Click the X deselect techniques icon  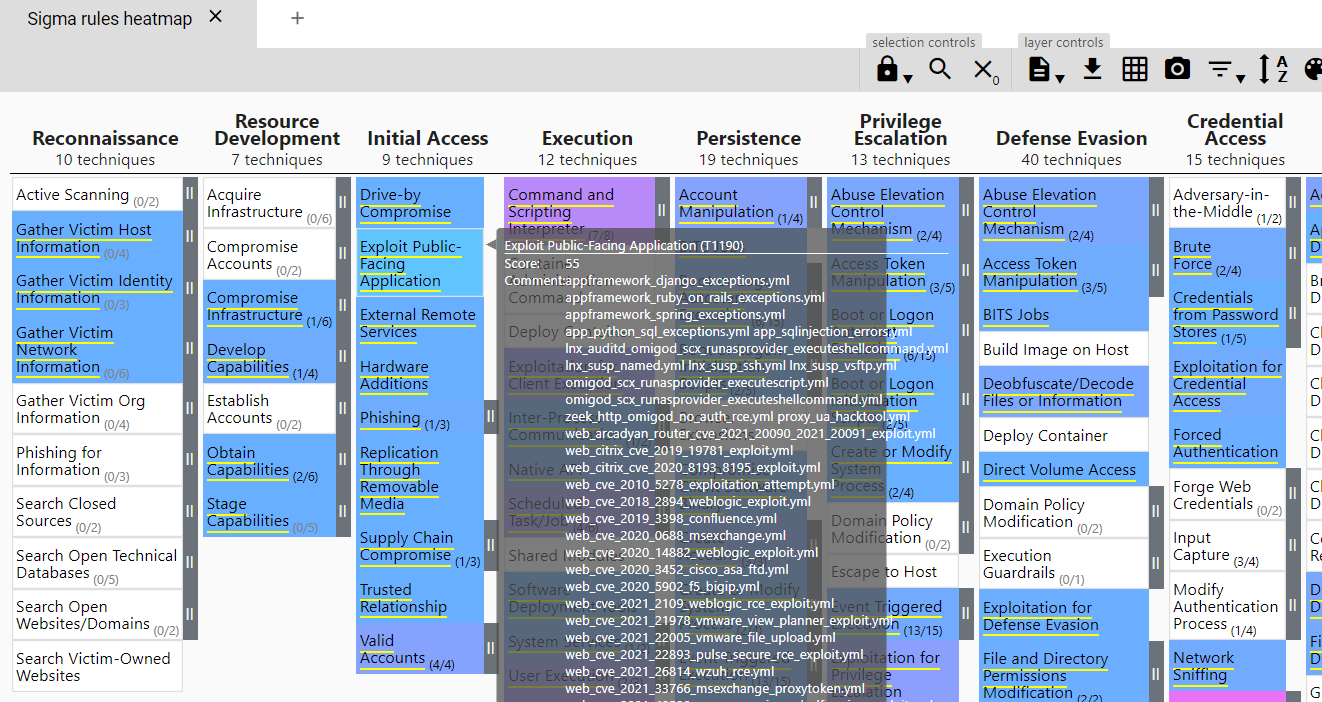coord(986,69)
